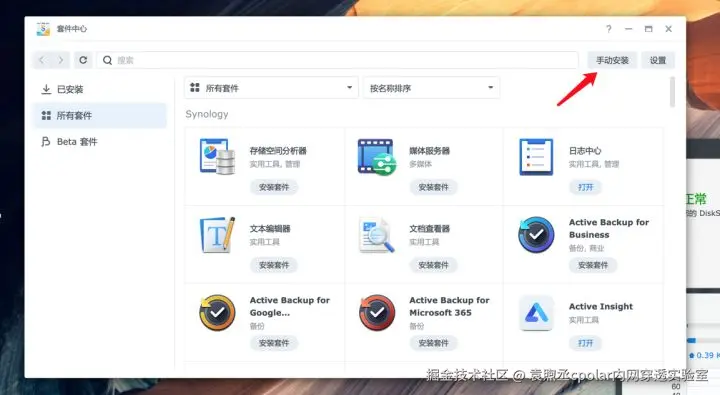
Task: Expand the 所有套件 category dropdown
Action: (271, 88)
